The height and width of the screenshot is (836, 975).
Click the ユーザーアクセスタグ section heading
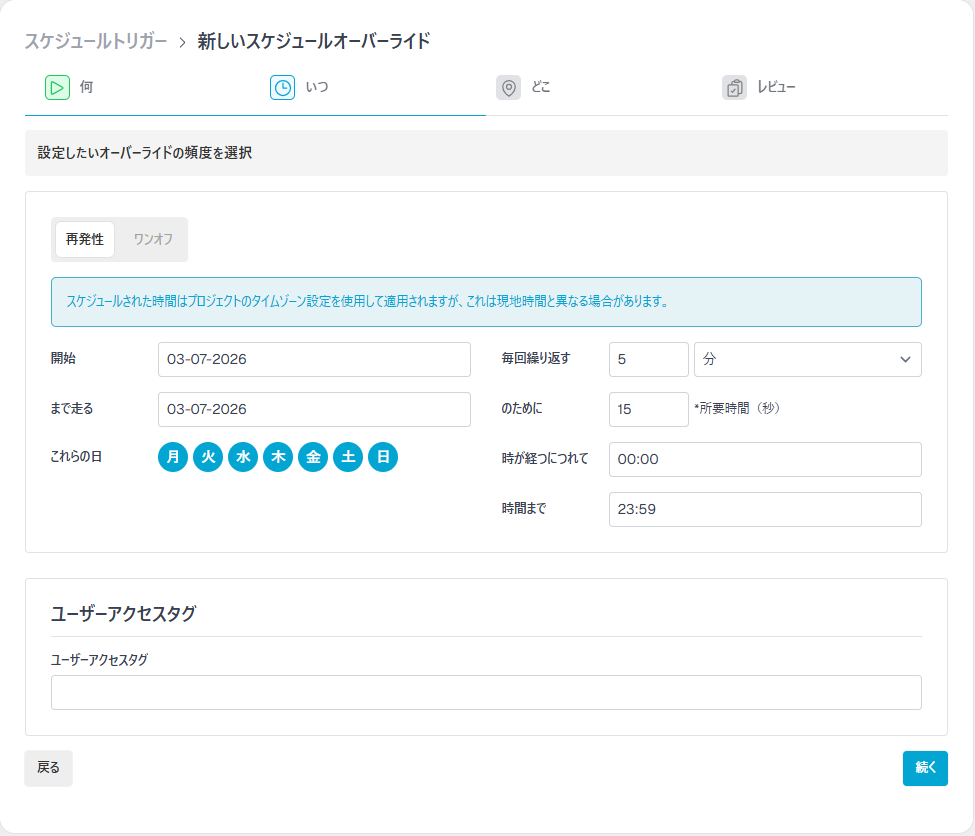tap(123, 614)
